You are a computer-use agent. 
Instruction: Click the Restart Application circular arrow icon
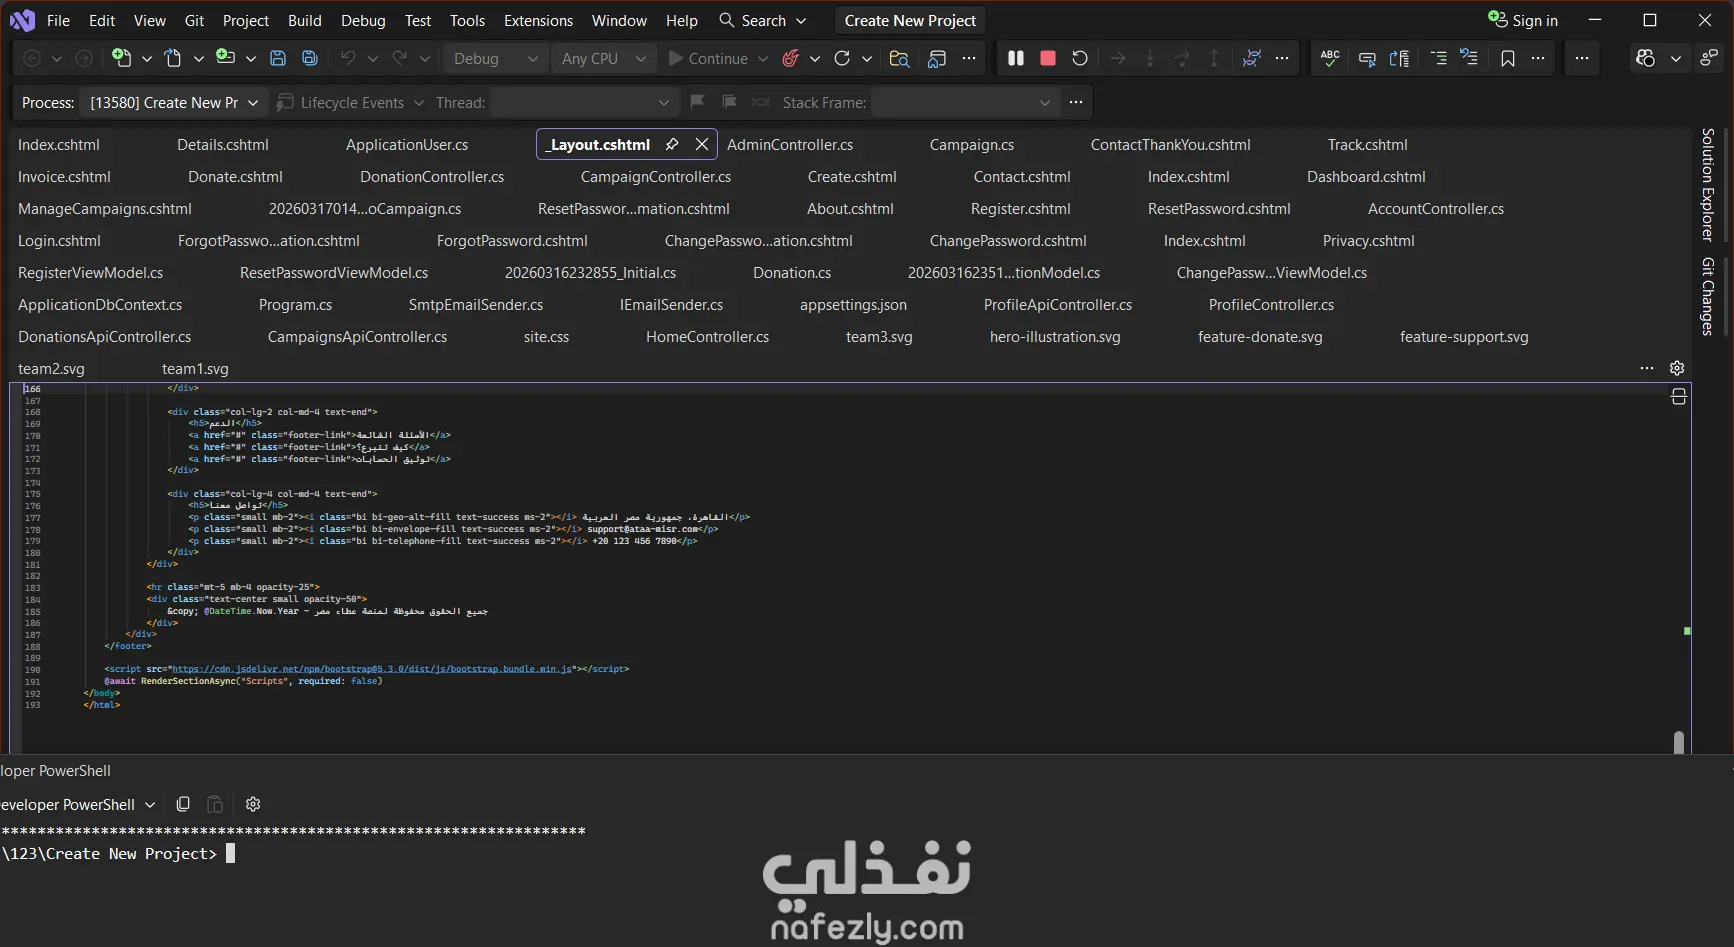coord(842,58)
